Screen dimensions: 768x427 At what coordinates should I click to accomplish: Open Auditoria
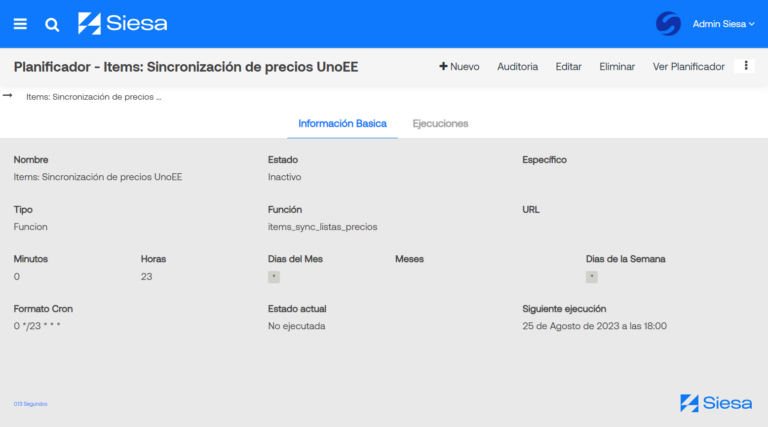tap(517, 67)
